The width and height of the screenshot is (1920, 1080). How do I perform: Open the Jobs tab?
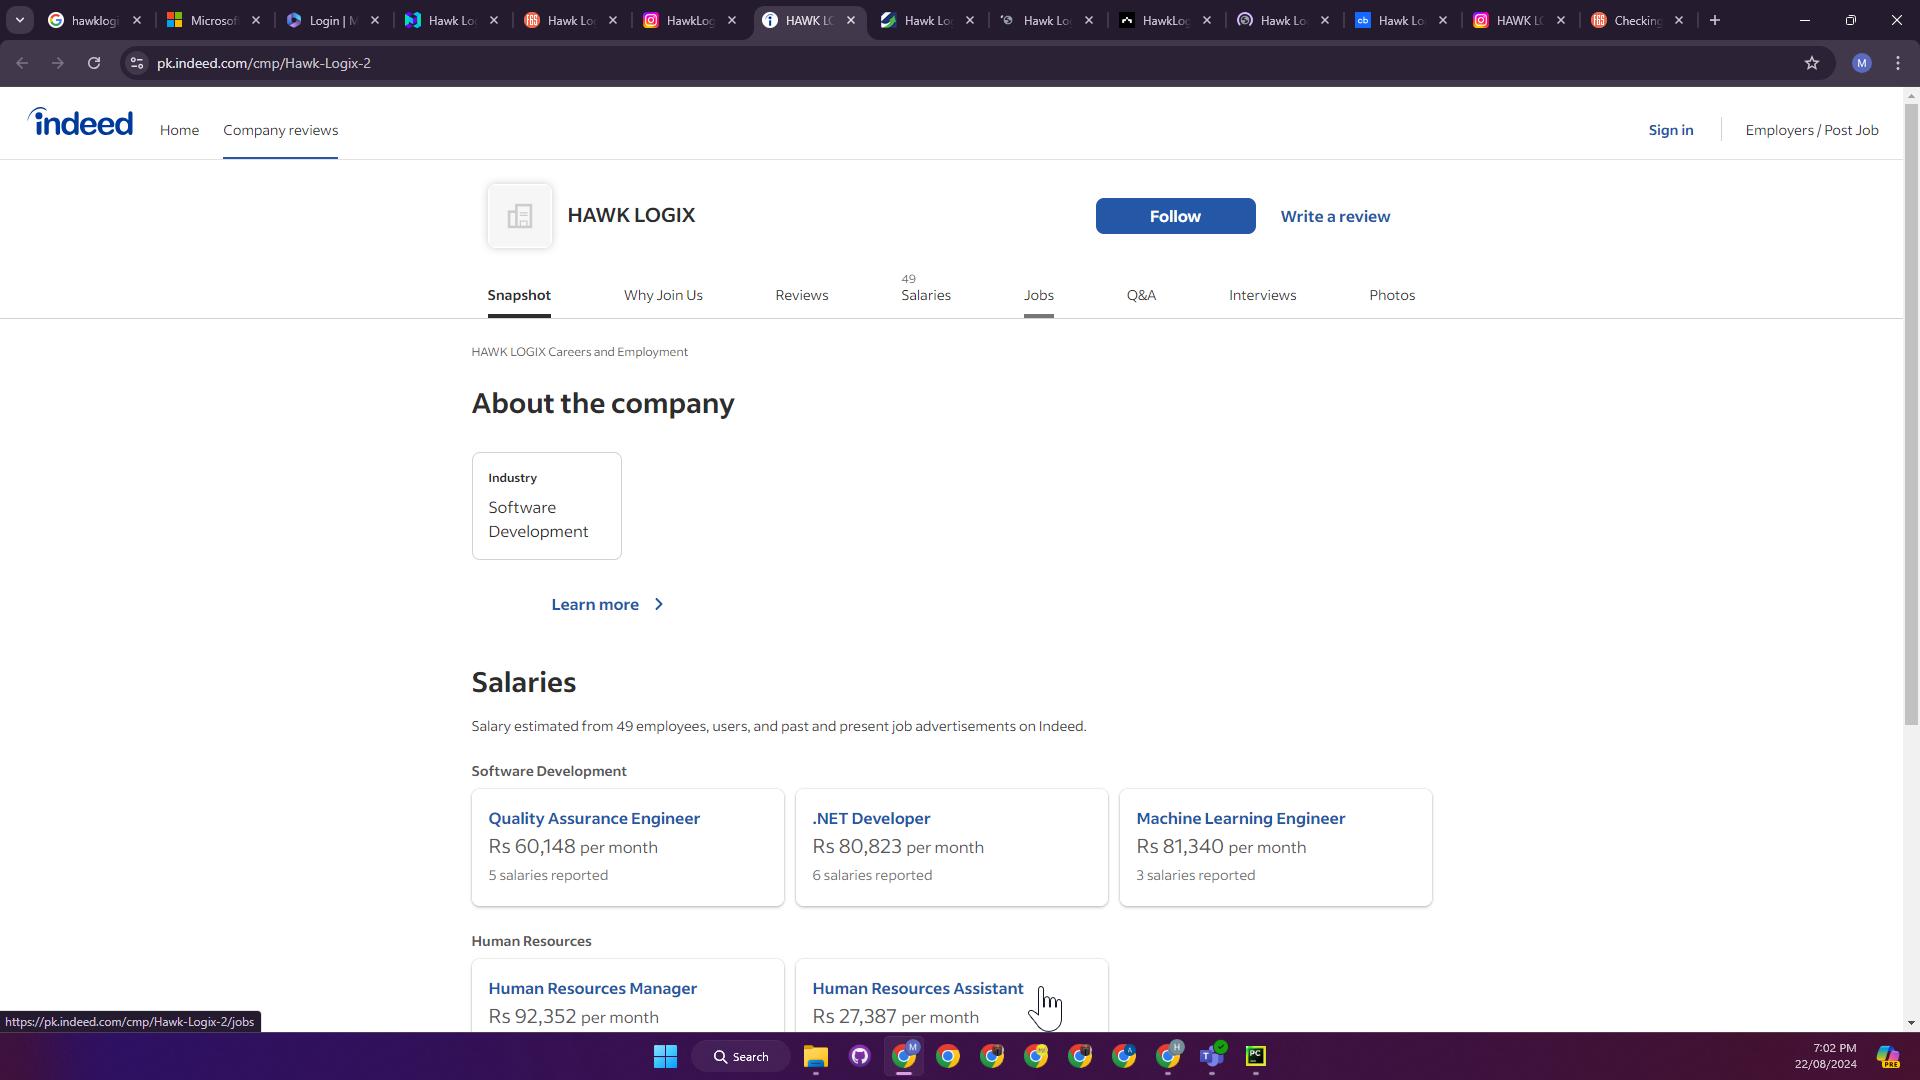(1038, 295)
